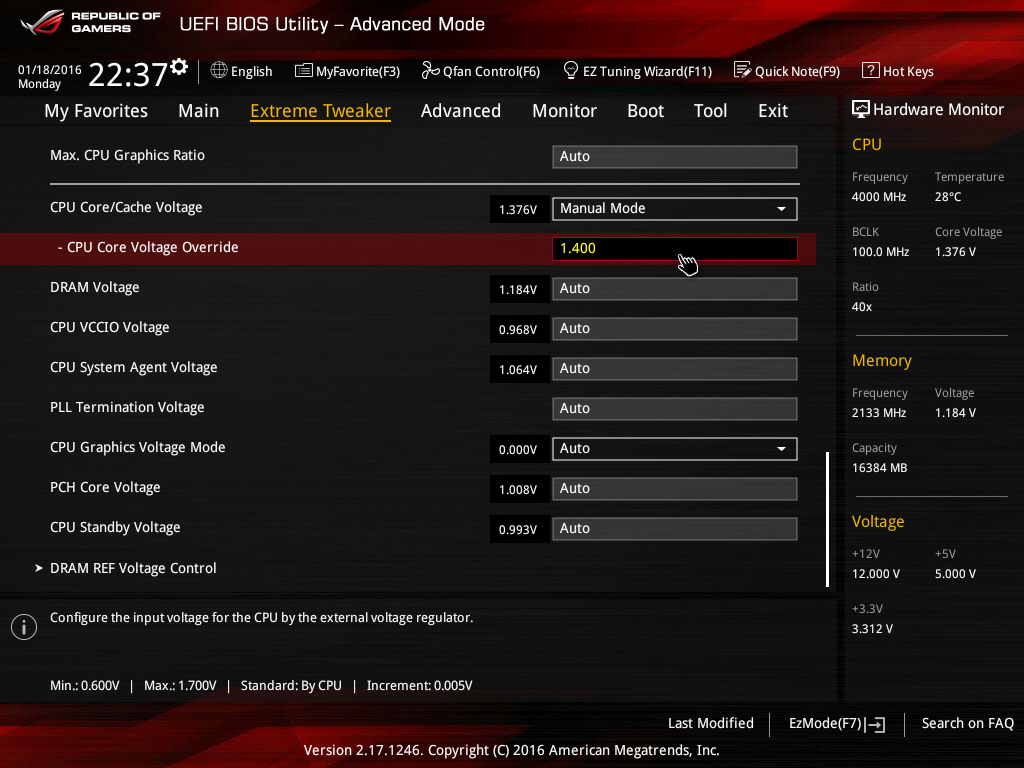The image size is (1024, 768).
Task: Click the CPU VCCIO Voltage Auto field
Action: (x=675, y=328)
